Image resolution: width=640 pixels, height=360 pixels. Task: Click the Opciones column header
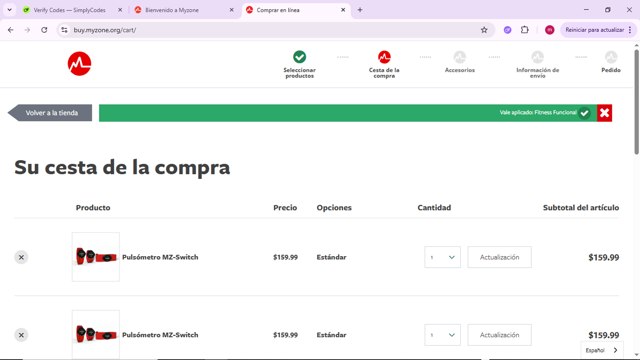click(x=334, y=207)
